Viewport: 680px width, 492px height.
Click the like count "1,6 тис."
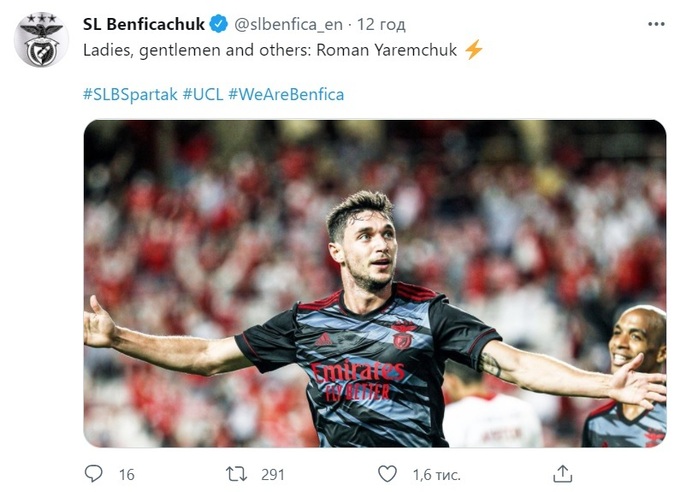pyautogui.click(x=432, y=473)
